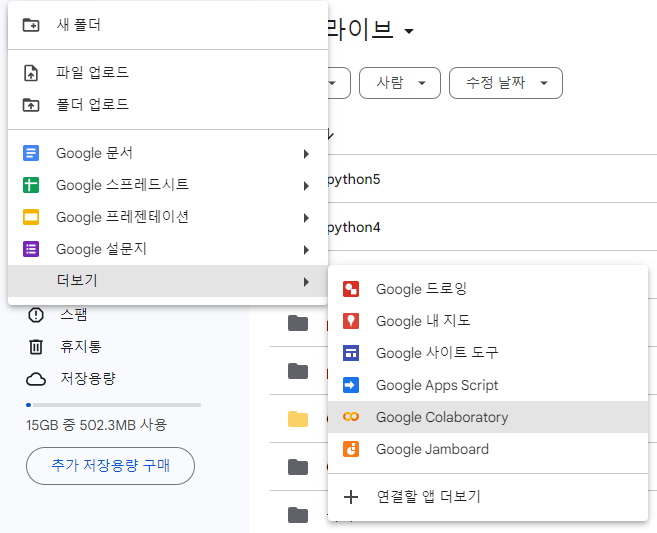657x533 pixels.
Task: Click the 더보기 submenu arrow
Action: pyautogui.click(x=306, y=282)
